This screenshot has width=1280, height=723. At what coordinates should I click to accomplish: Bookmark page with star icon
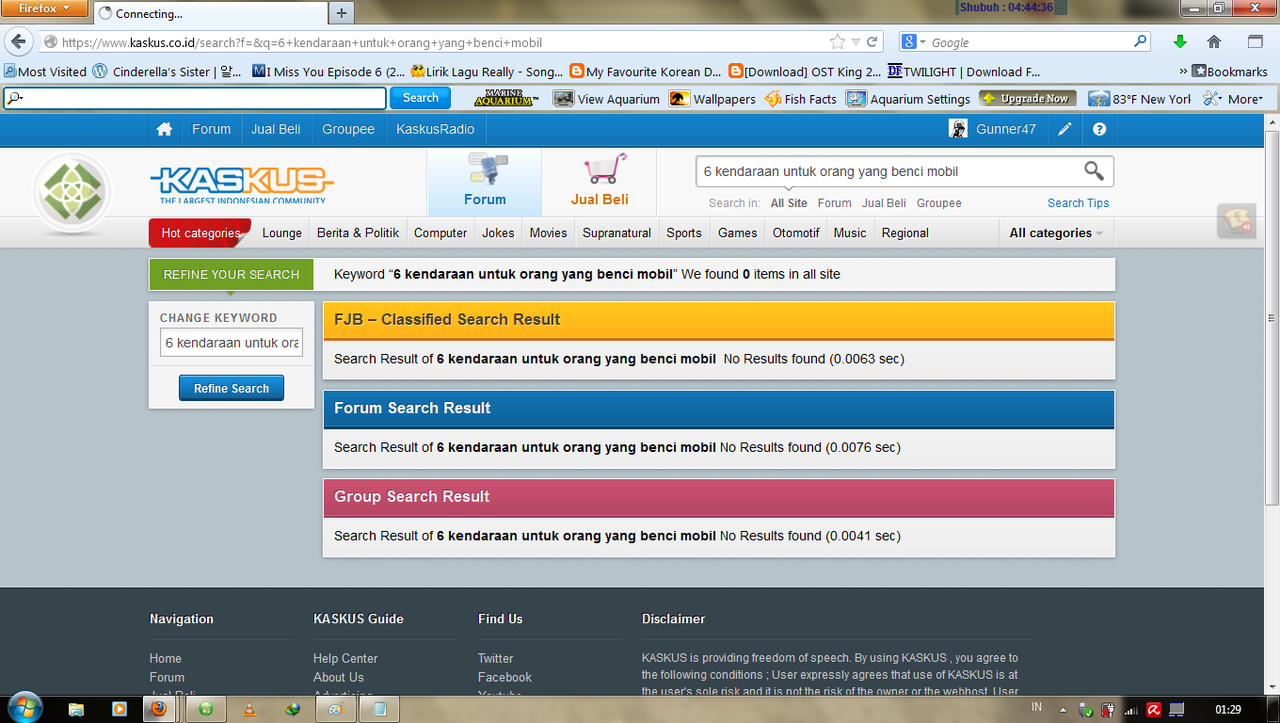[x=837, y=42]
